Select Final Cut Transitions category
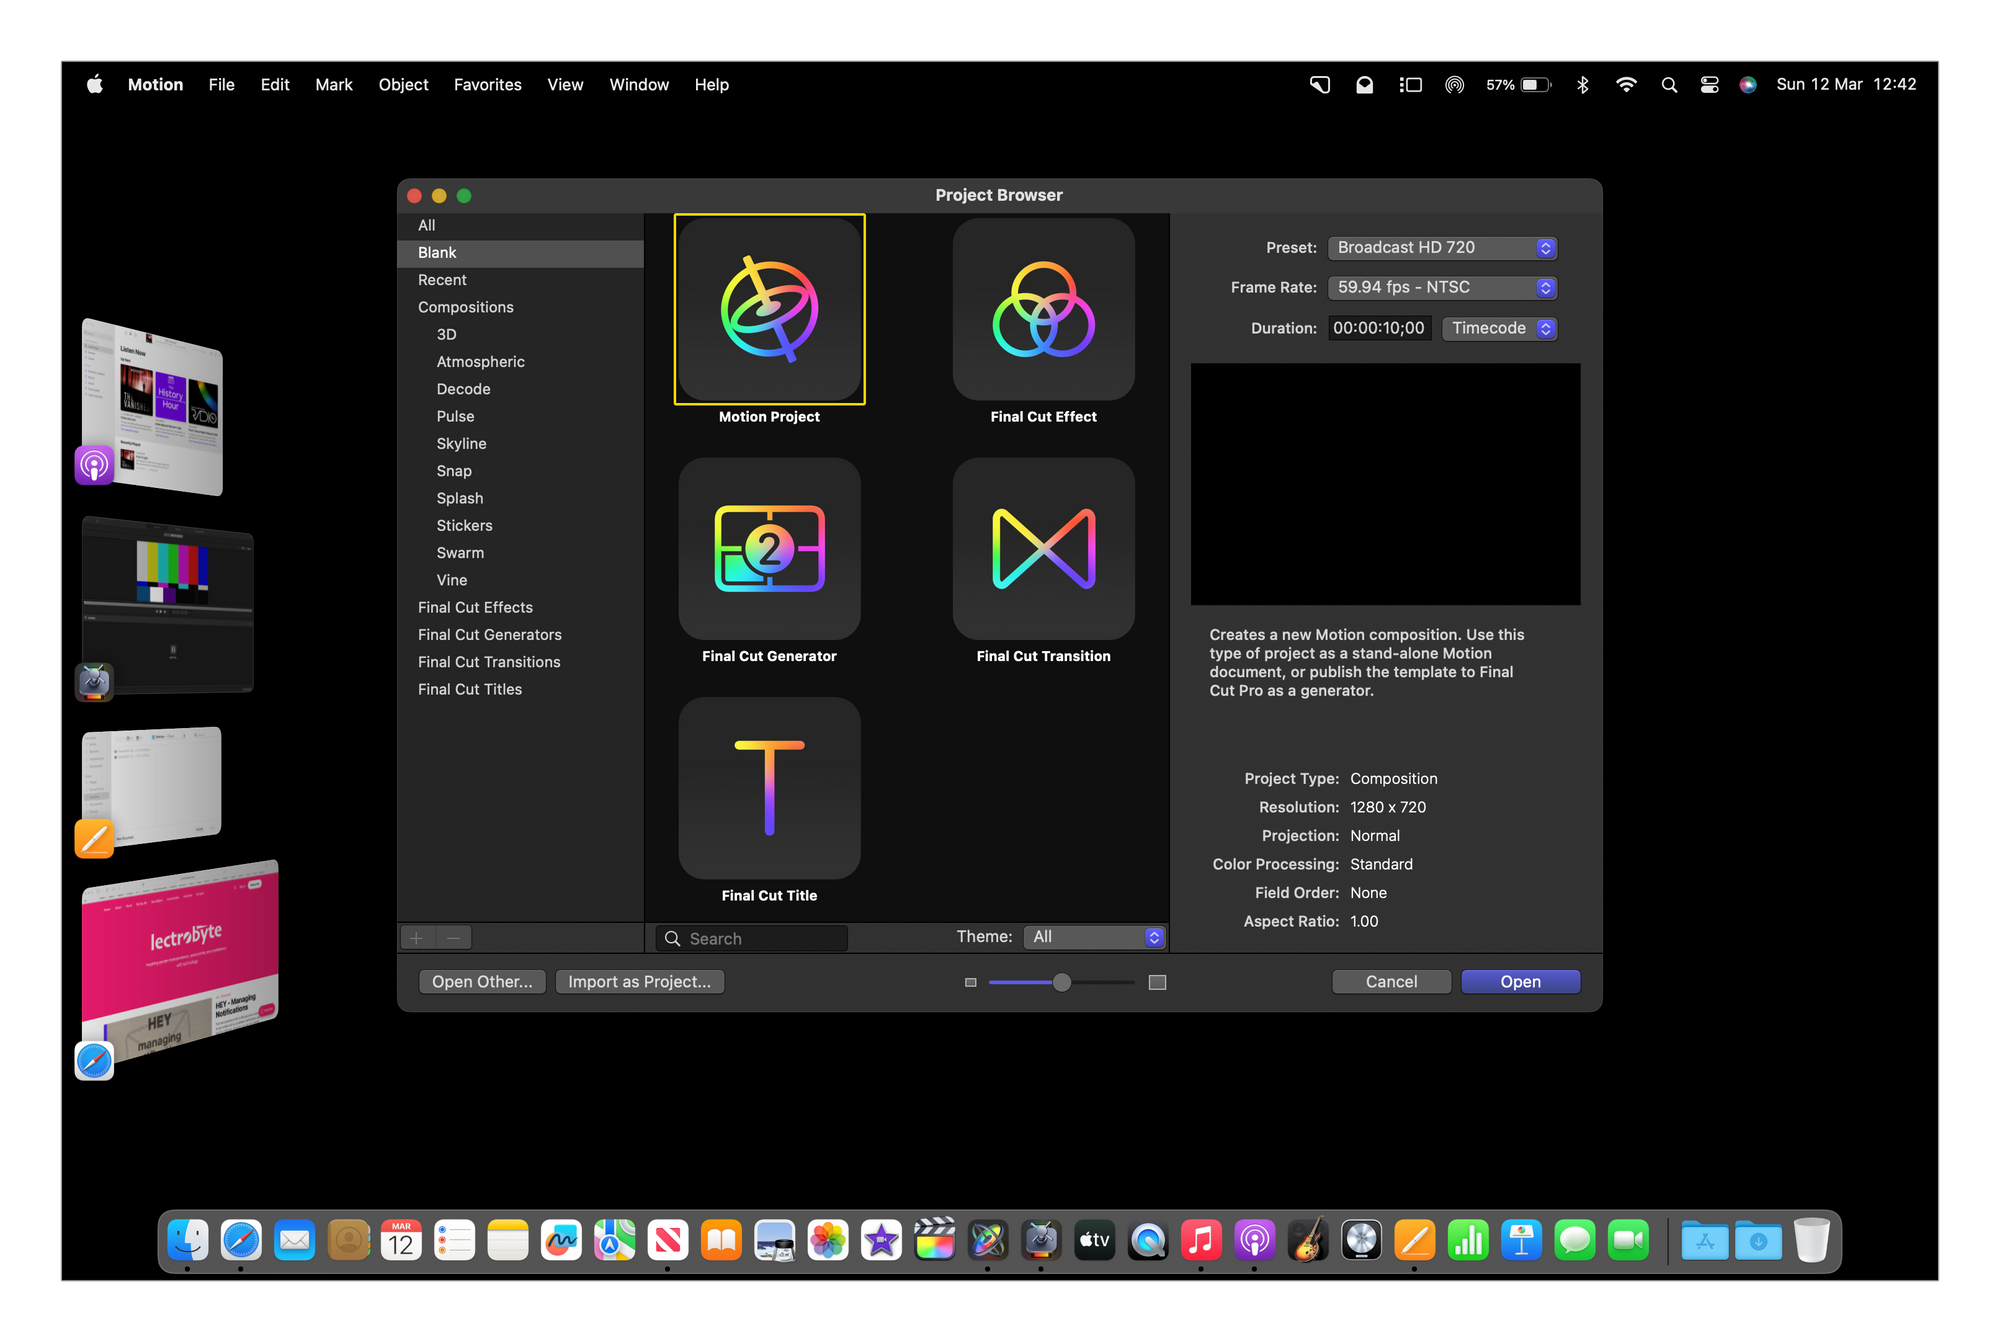 pyautogui.click(x=520, y=662)
